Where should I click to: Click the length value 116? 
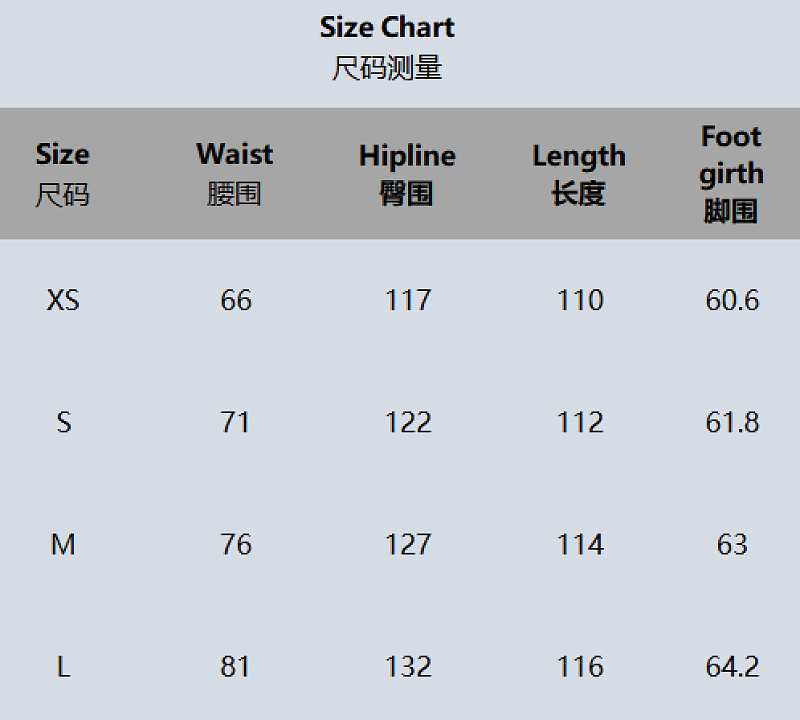click(x=580, y=667)
